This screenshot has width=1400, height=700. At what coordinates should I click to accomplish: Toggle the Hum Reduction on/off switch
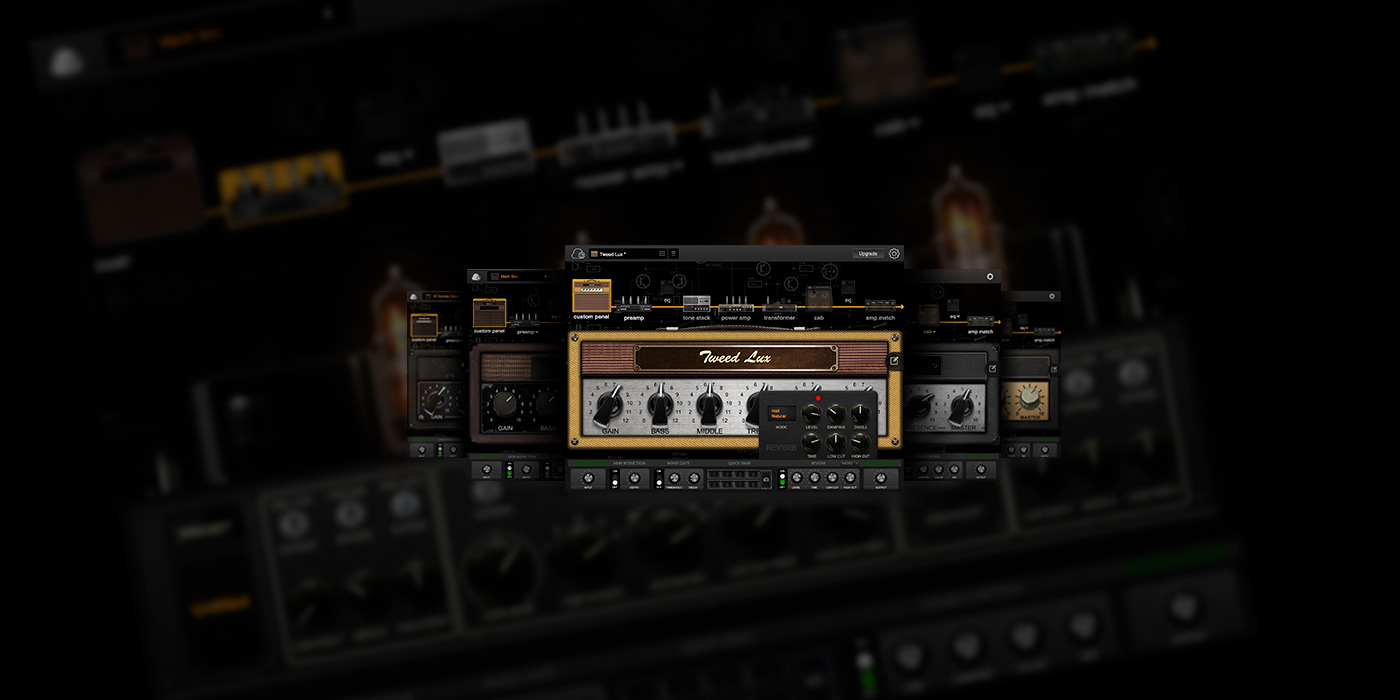tap(614, 479)
